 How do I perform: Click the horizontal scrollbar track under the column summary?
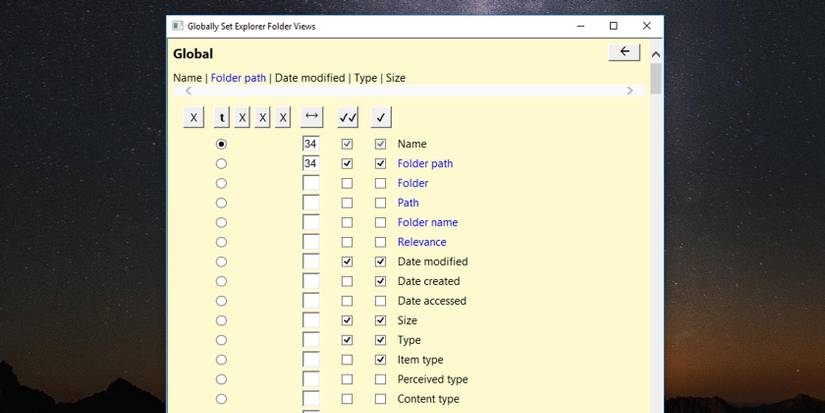coord(409,90)
